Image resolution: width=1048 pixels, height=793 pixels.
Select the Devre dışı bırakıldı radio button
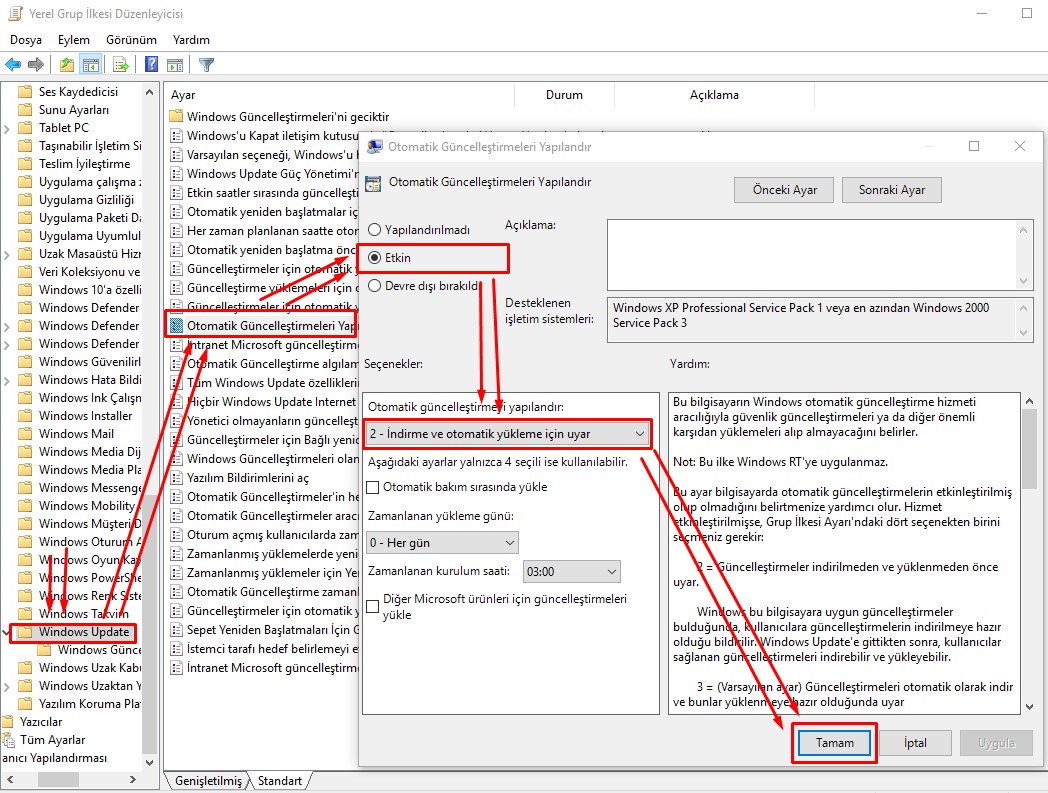(x=375, y=286)
